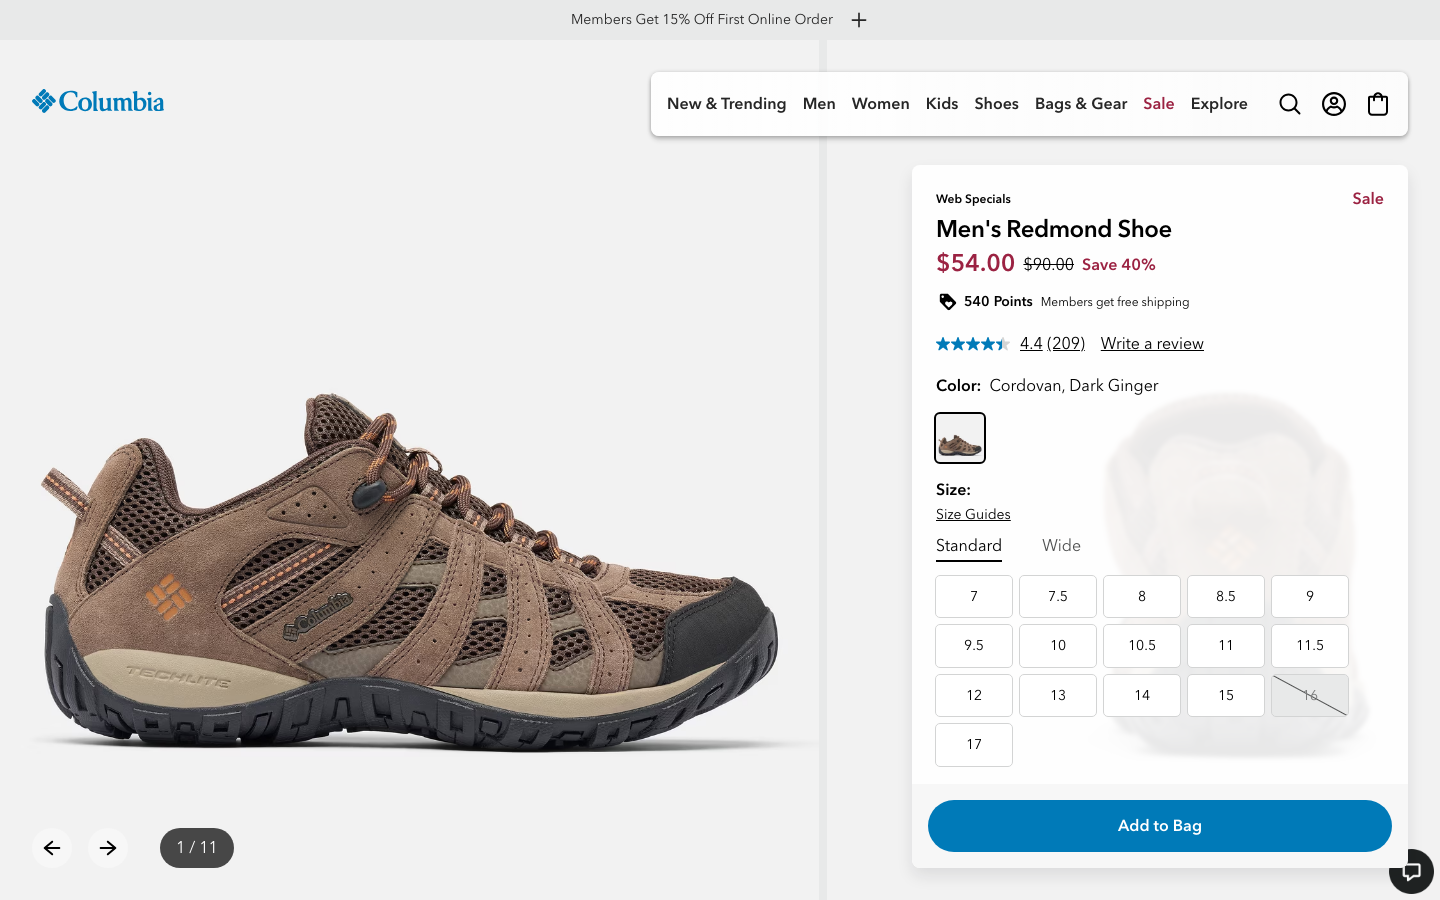Open the Explore menu

click(1219, 104)
